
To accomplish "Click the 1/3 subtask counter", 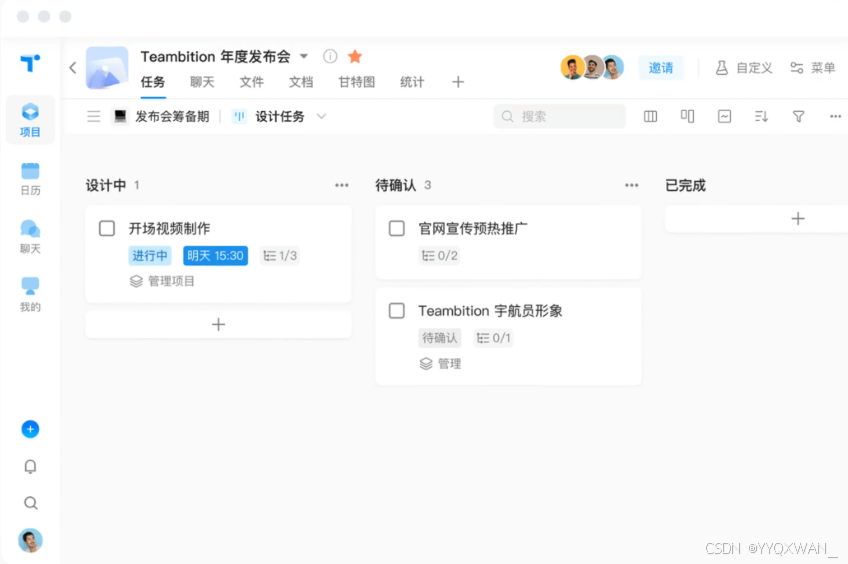I will 280,255.
